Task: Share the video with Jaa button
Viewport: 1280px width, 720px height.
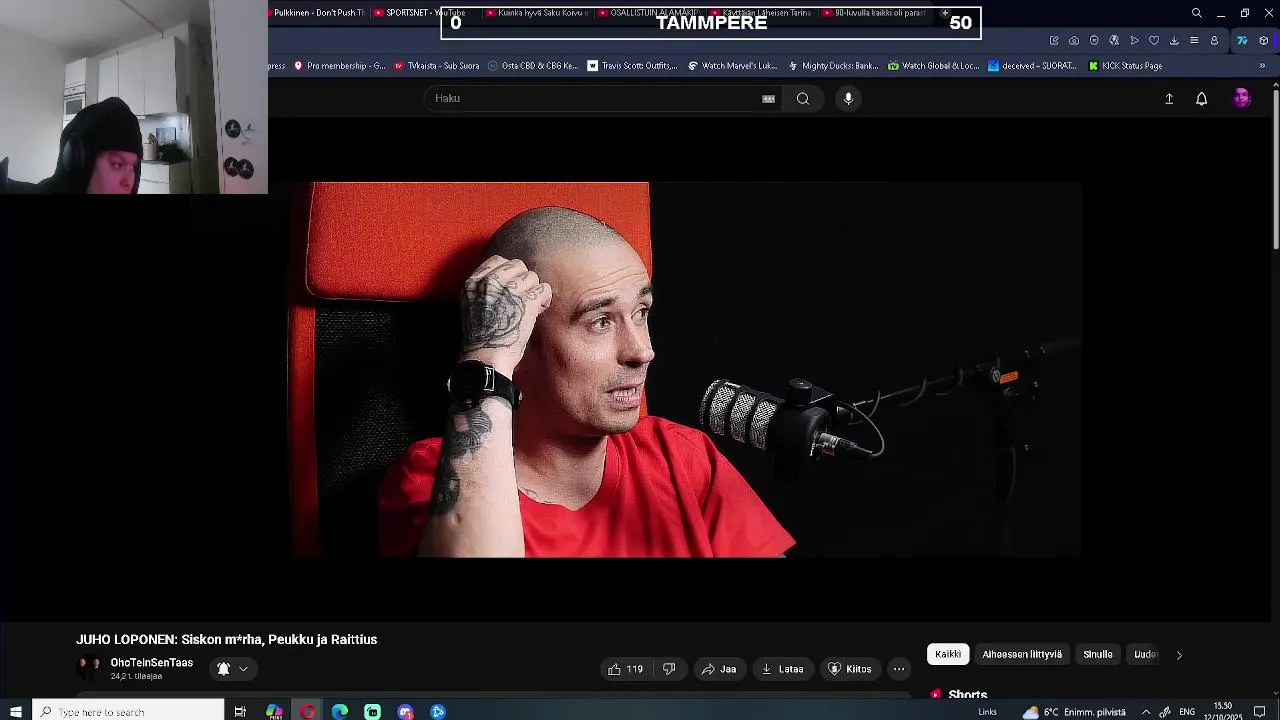Action: [719, 669]
